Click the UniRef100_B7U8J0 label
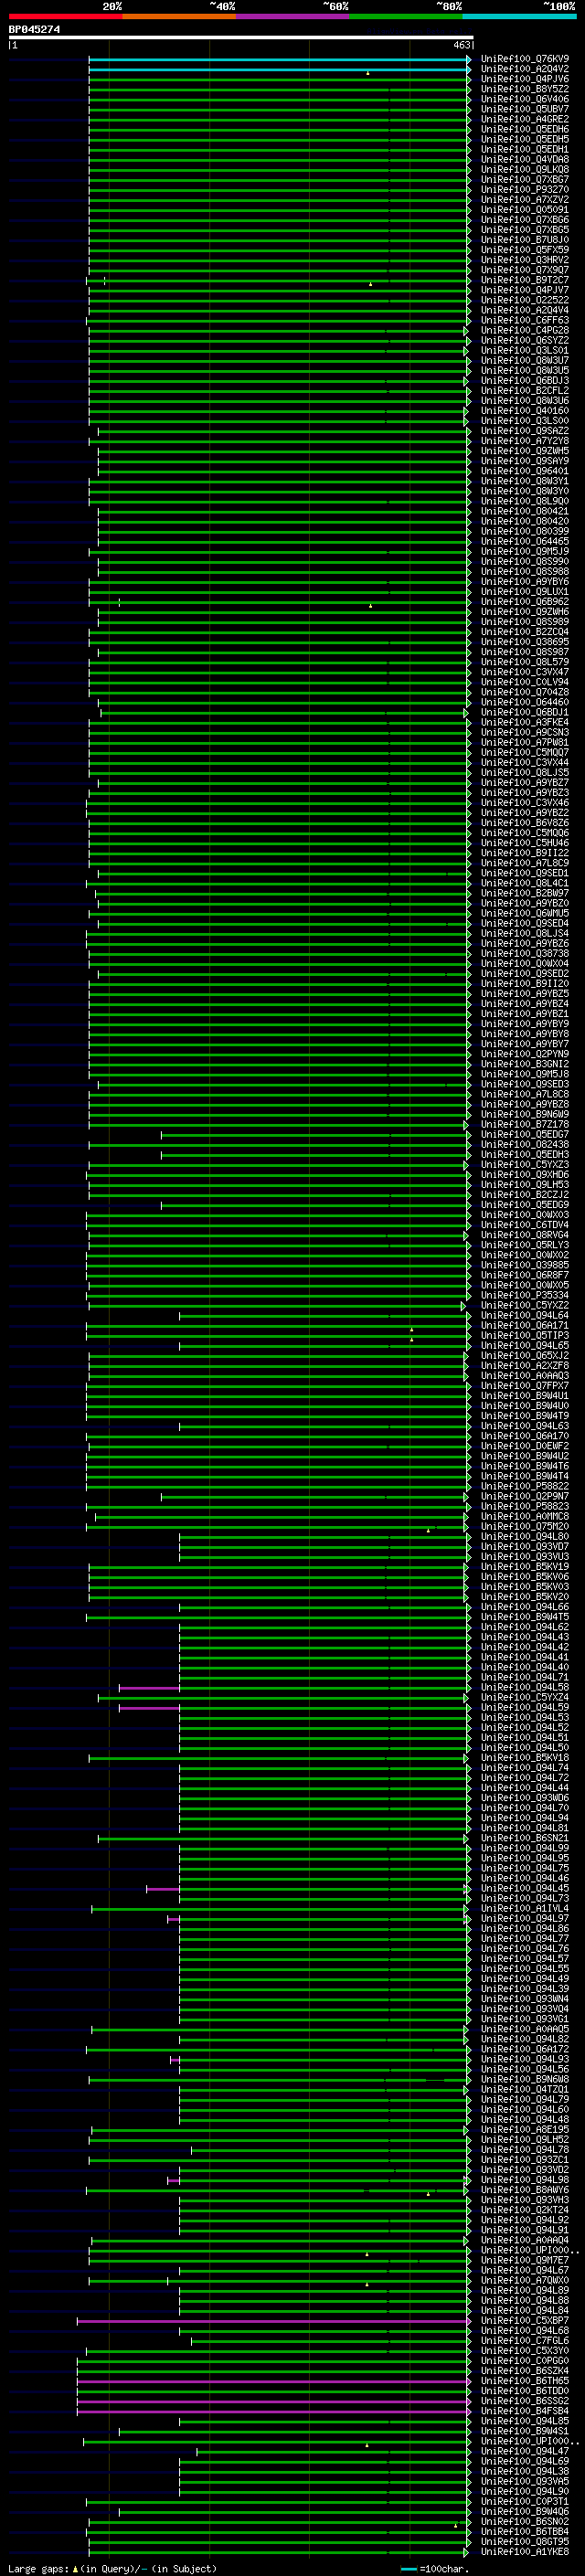 click(x=525, y=239)
